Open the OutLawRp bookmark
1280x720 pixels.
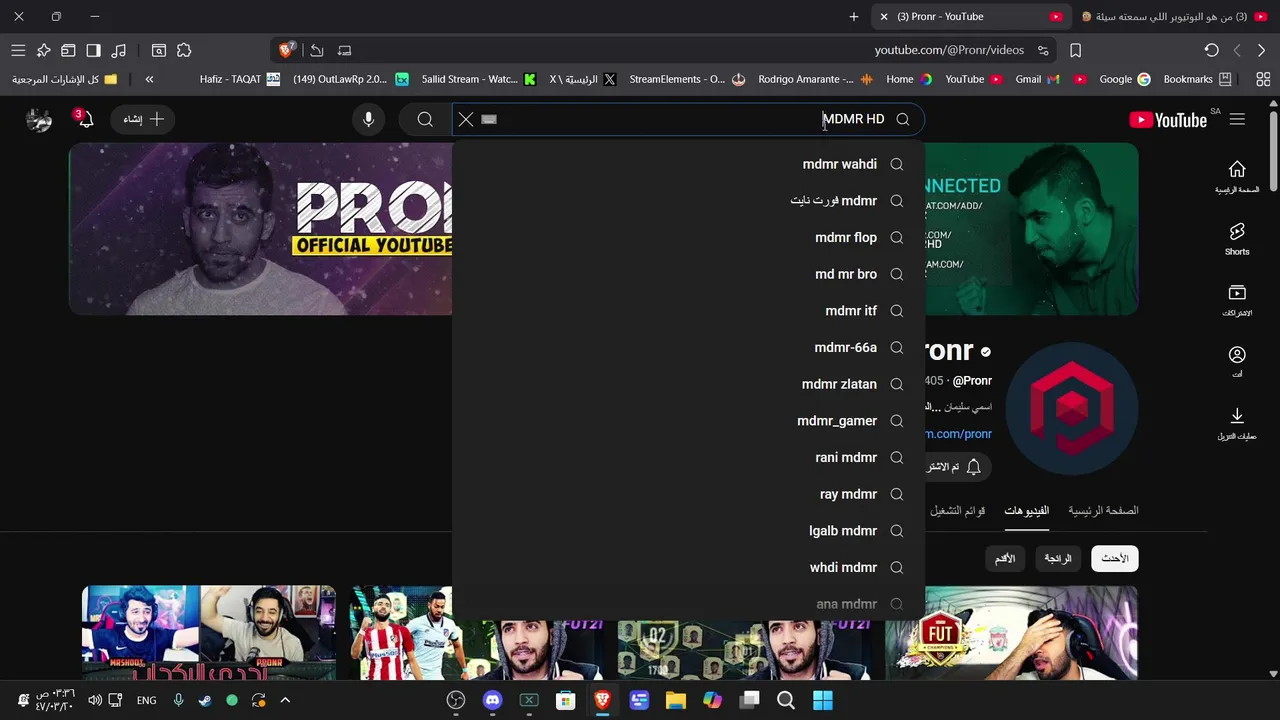point(350,79)
